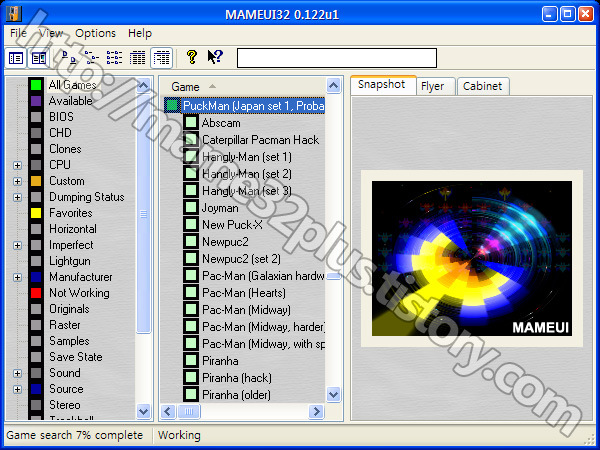Expand the Dumping Status node
This screenshot has width=600, height=450.
coord(17,197)
